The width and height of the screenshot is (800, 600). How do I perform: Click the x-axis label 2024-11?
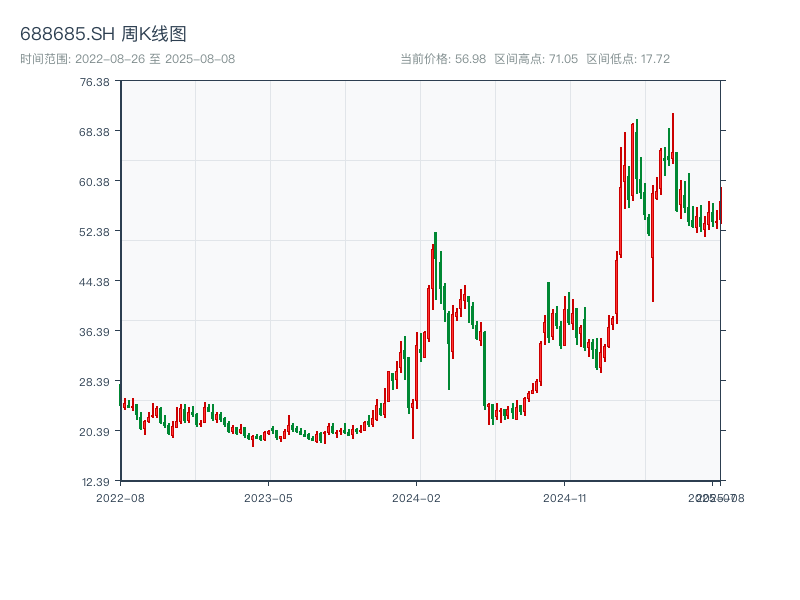(565, 498)
